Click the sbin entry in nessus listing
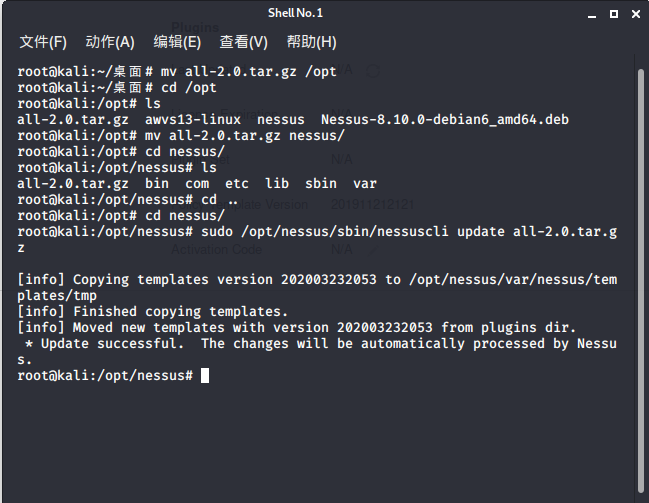Viewport: 649px width, 503px height. point(321,183)
